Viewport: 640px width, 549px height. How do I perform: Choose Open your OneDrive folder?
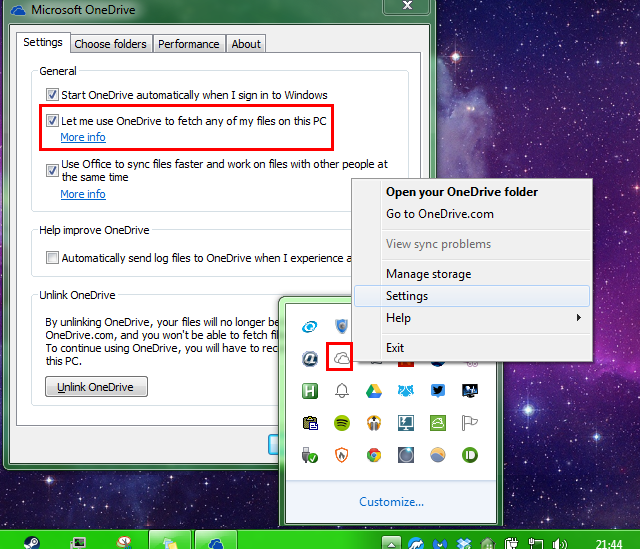pyautogui.click(x=462, y=192)
